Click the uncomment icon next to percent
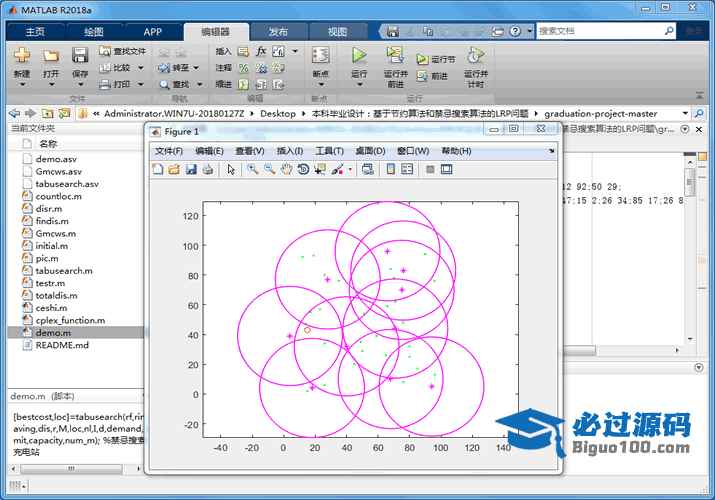 point(261,68)
